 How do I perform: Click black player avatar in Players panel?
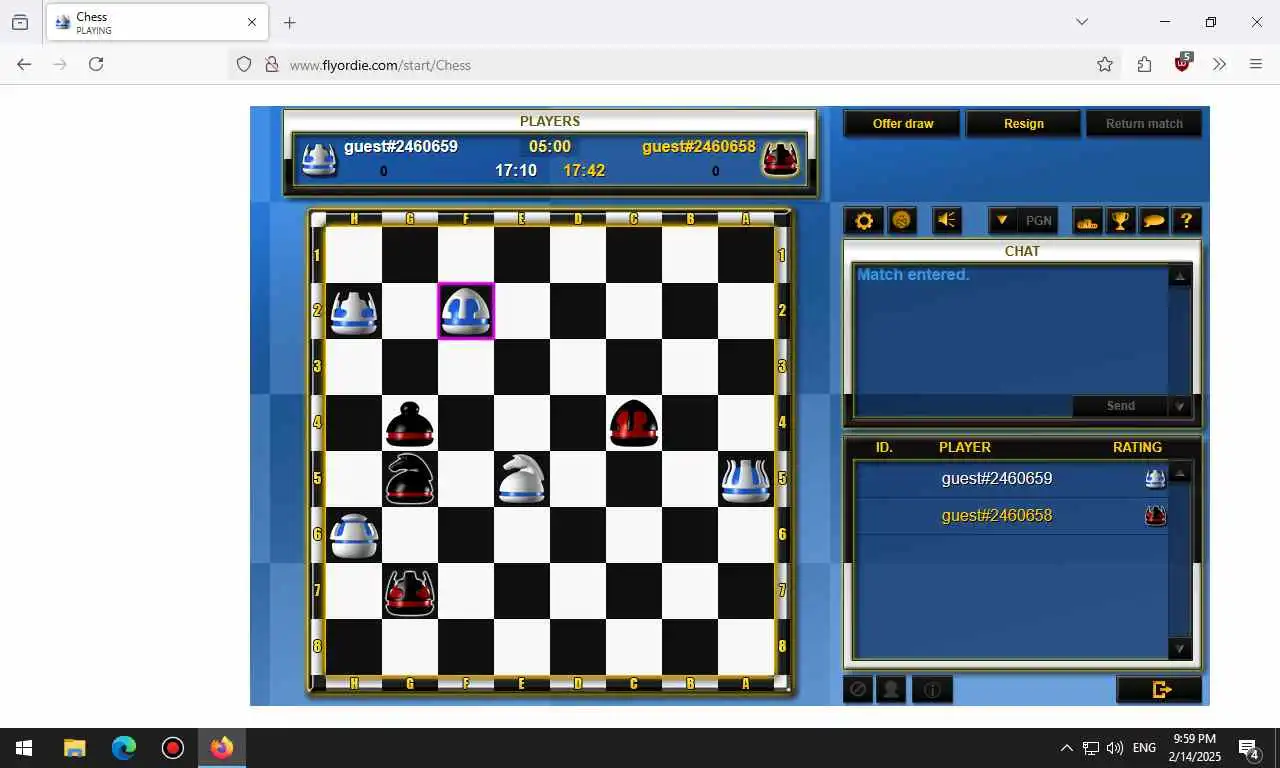(780, 159)
